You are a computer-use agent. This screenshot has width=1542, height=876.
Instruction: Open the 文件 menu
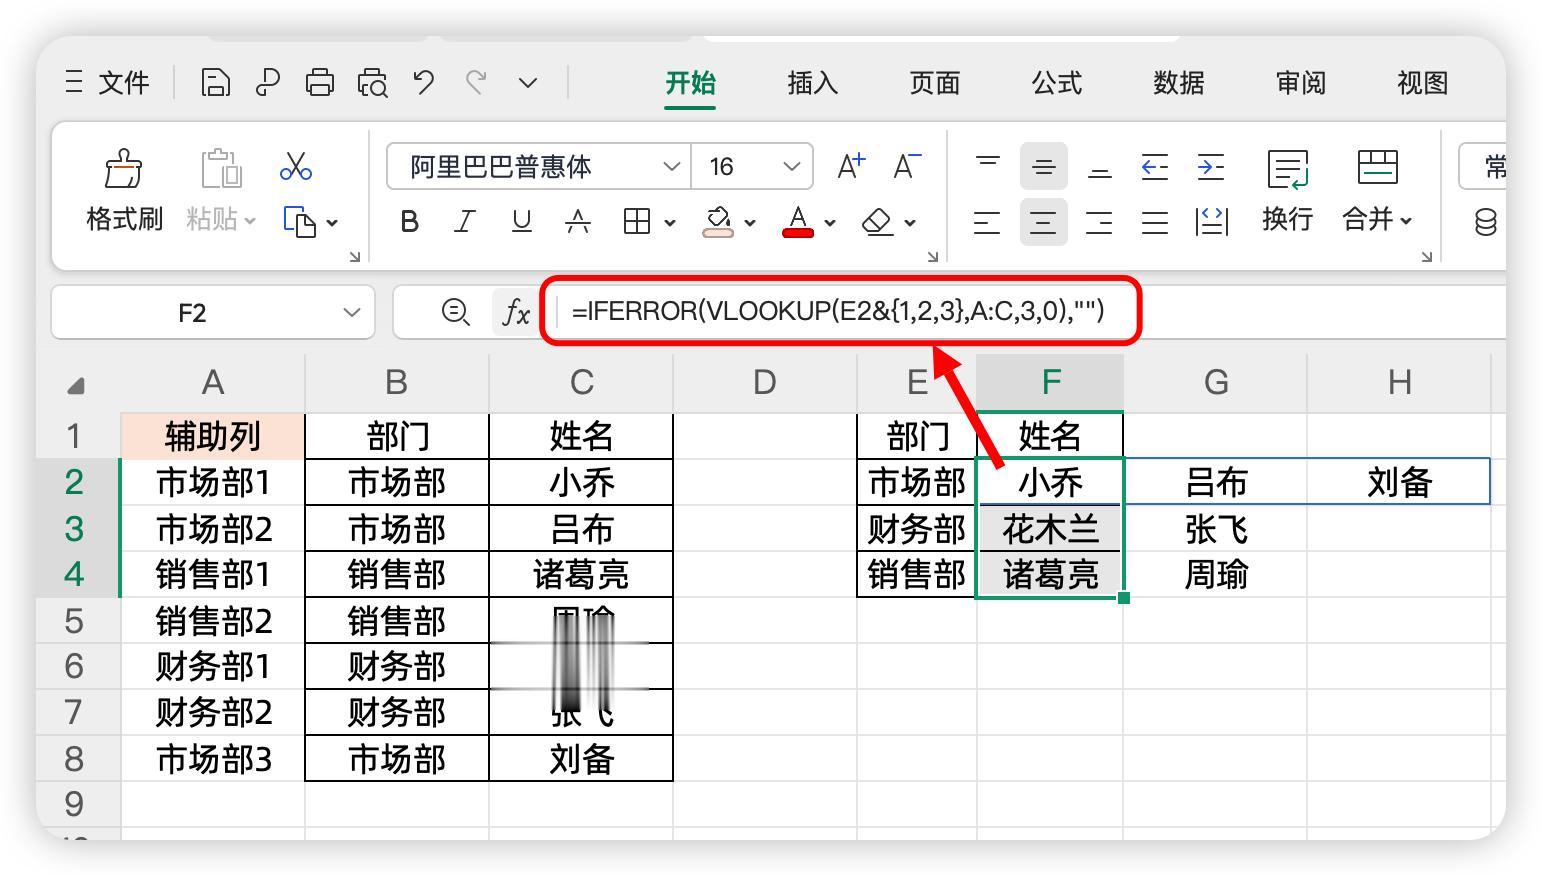(123, 83)
